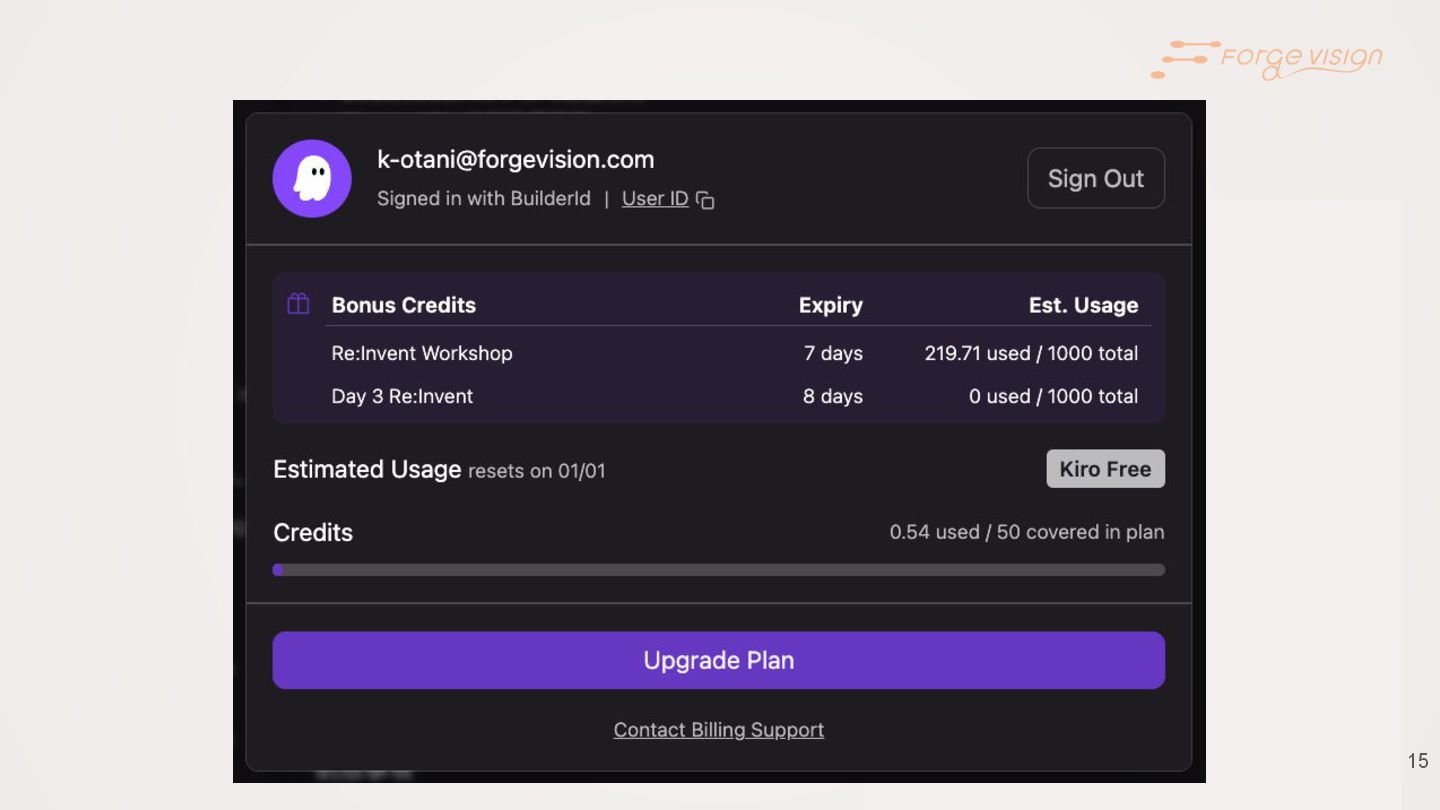Select the Day 3 Re:Invent credits row
The image size is (1440, 810).
coord(402,396)
